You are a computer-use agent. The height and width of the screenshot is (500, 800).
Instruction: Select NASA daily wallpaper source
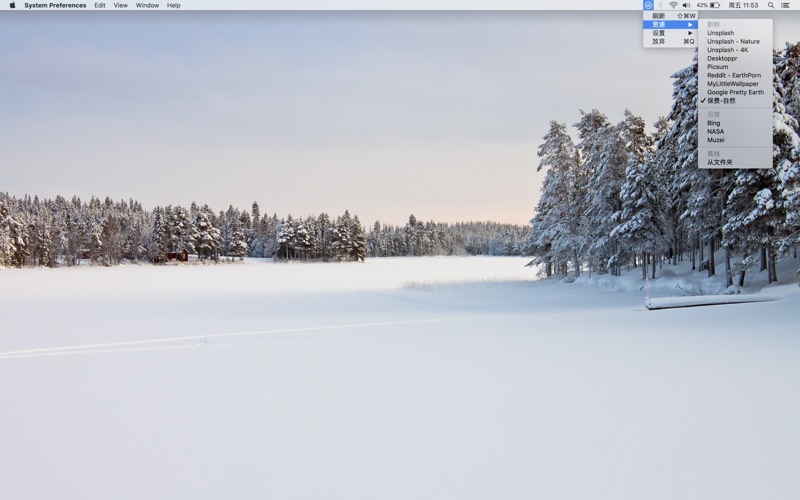pyautogui.click(x=735, y=131)
